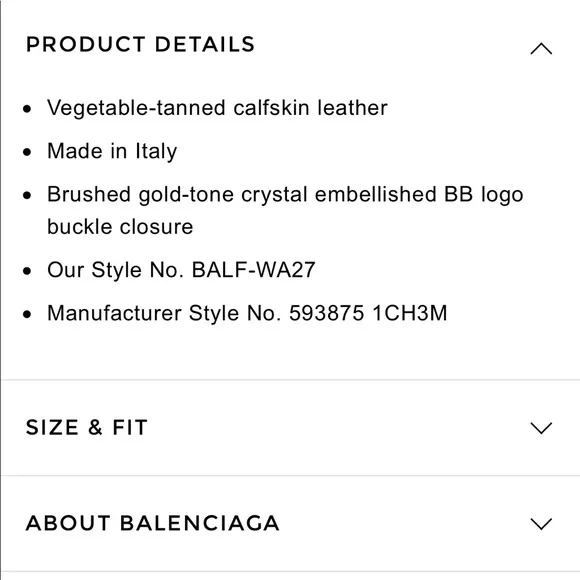Select the style number BALF-WA27

[253, 270]
